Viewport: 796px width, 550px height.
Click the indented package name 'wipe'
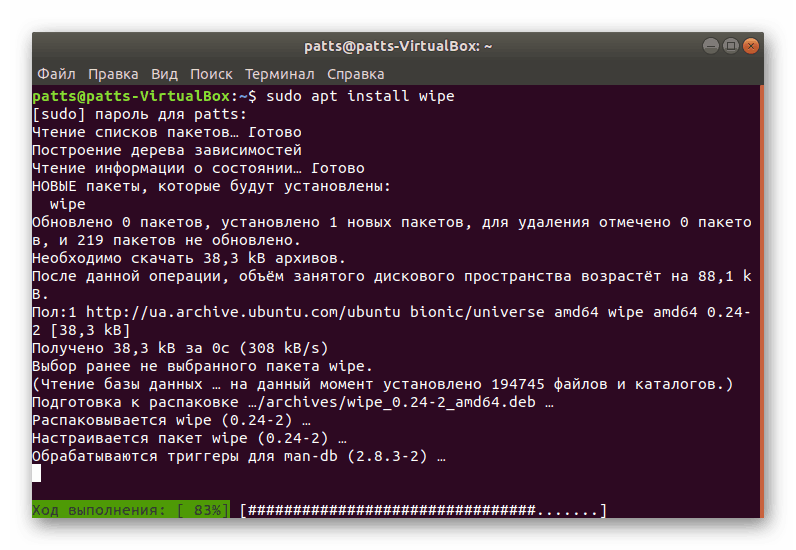68,205
